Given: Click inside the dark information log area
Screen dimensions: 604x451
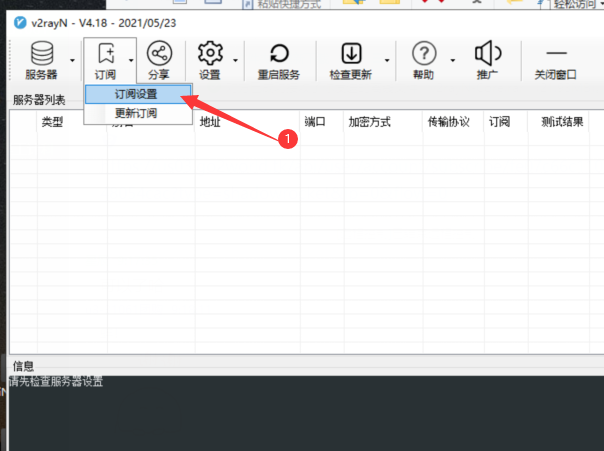Looking at the screenshot, I should coord(300,415).
